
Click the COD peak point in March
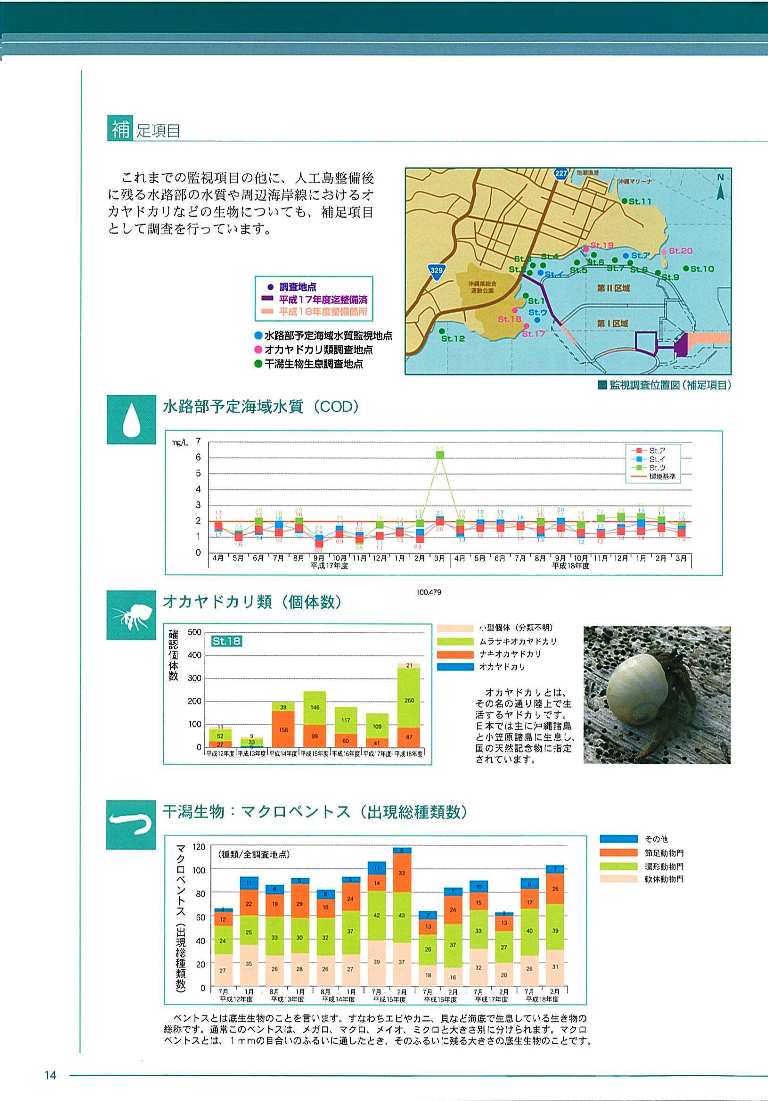440,454
